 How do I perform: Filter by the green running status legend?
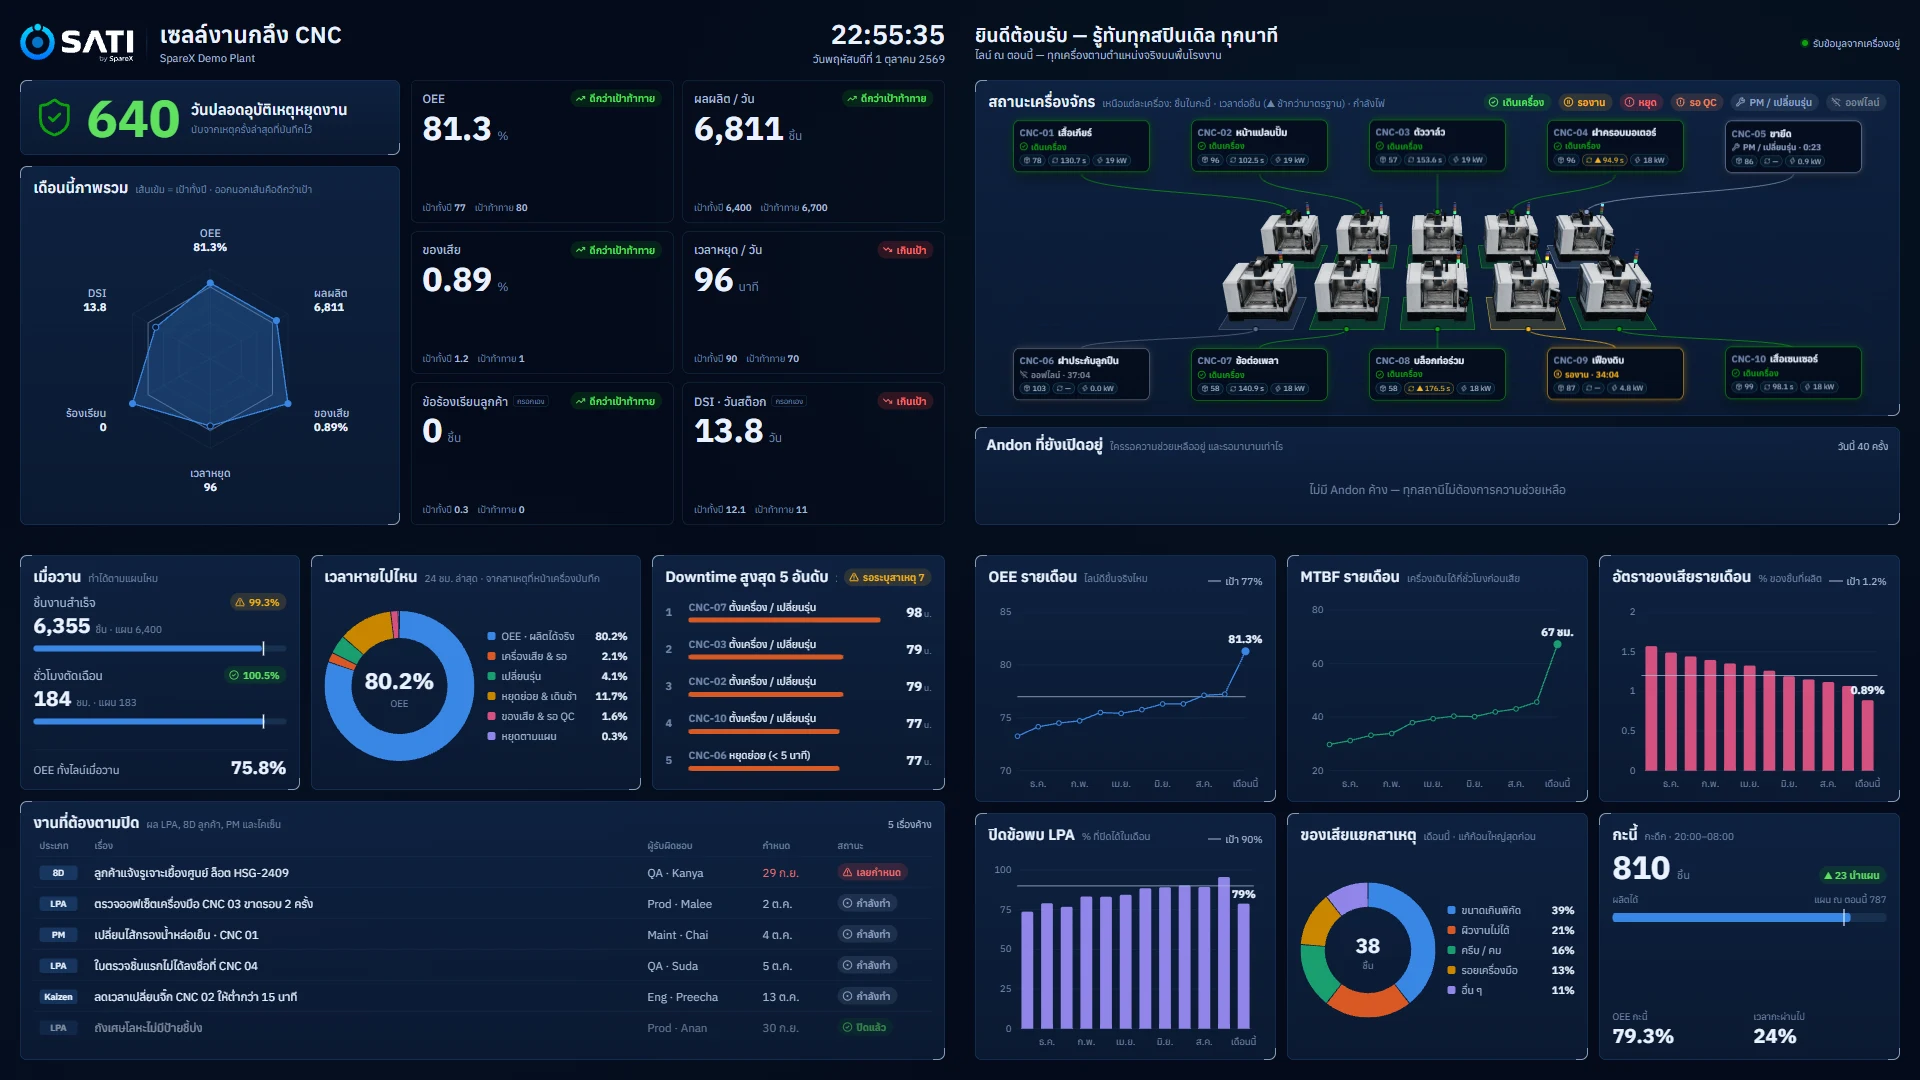coord(1516,102)
